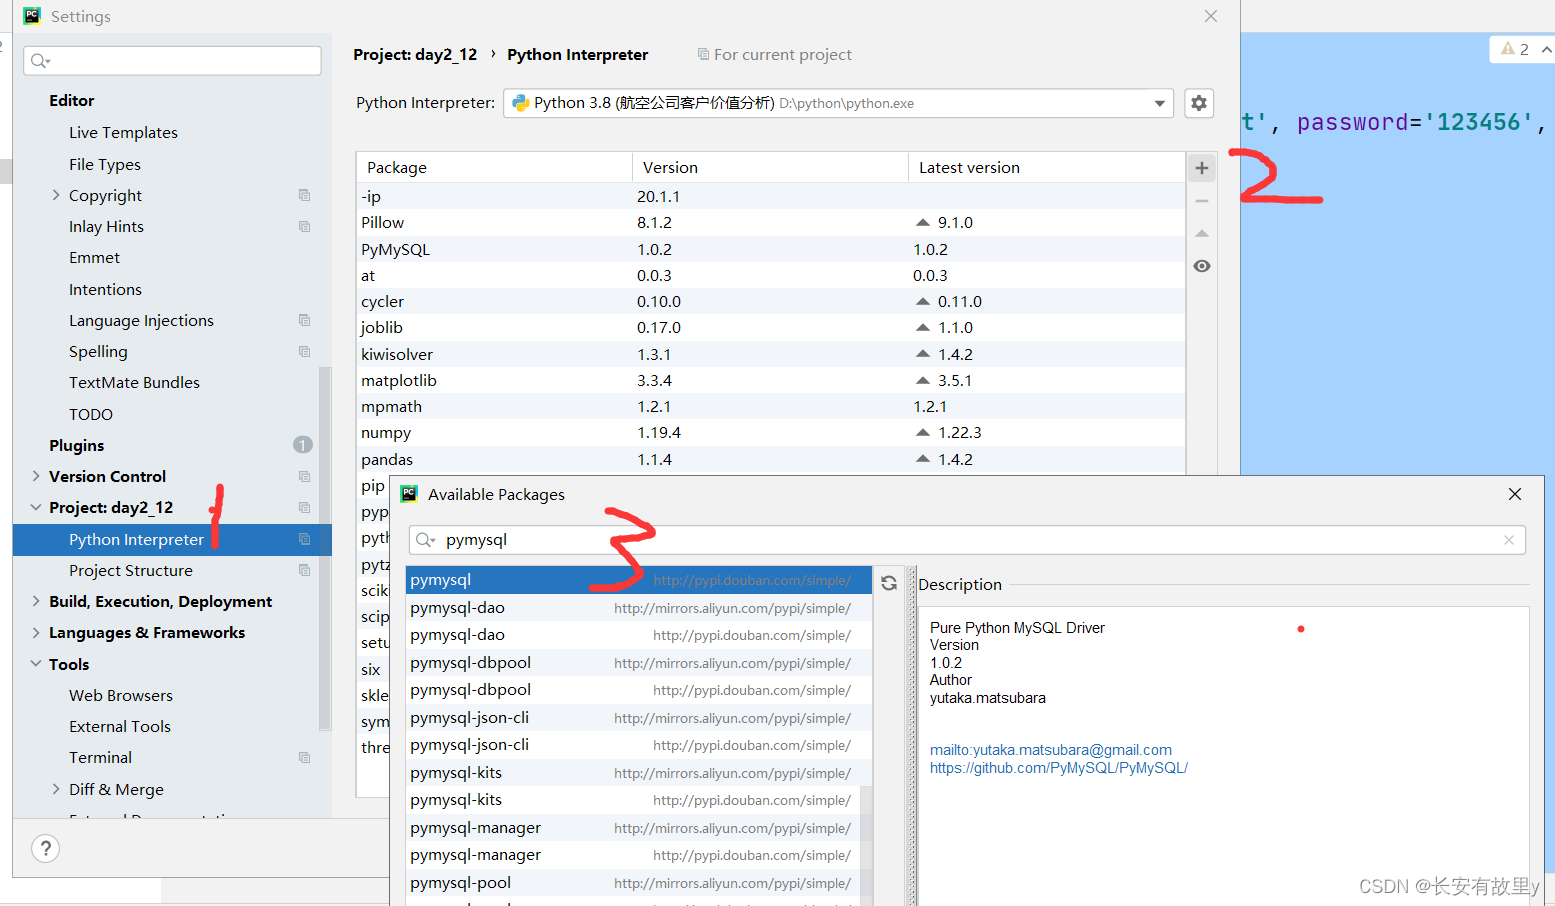The height and width of the screenshot is (906, 1555).
Task: Select pymysql-pool from the aliyun mirror
Action: (639, 883)
